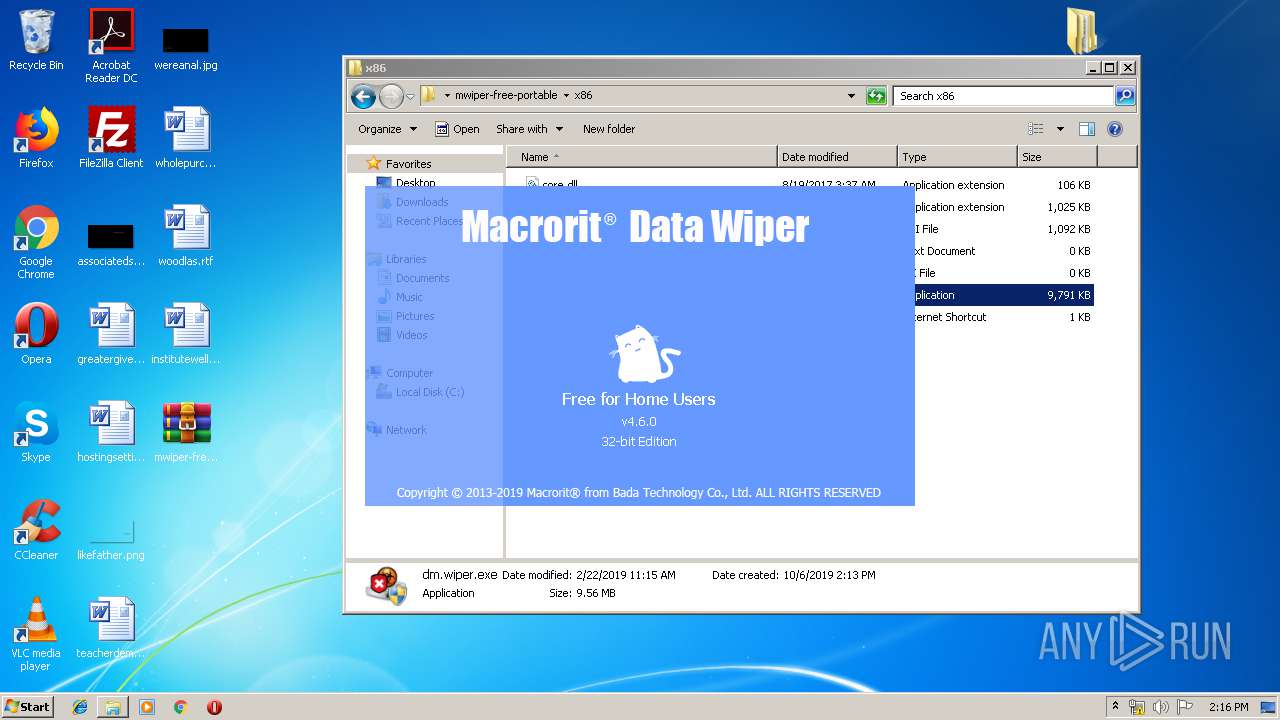Select greatergive... Word document
The width and height of the screenshot is (1280, 720).
pyautogui.click(x=111, y=334)
